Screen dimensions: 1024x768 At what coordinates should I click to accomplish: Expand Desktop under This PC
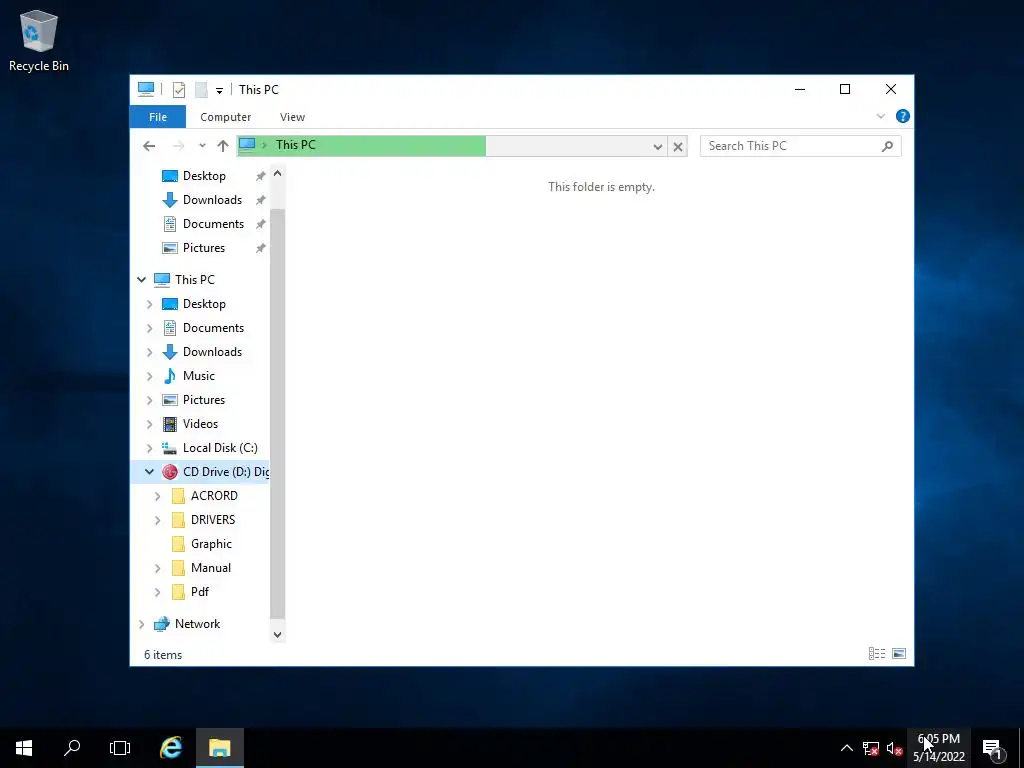[x=150, y=304]
